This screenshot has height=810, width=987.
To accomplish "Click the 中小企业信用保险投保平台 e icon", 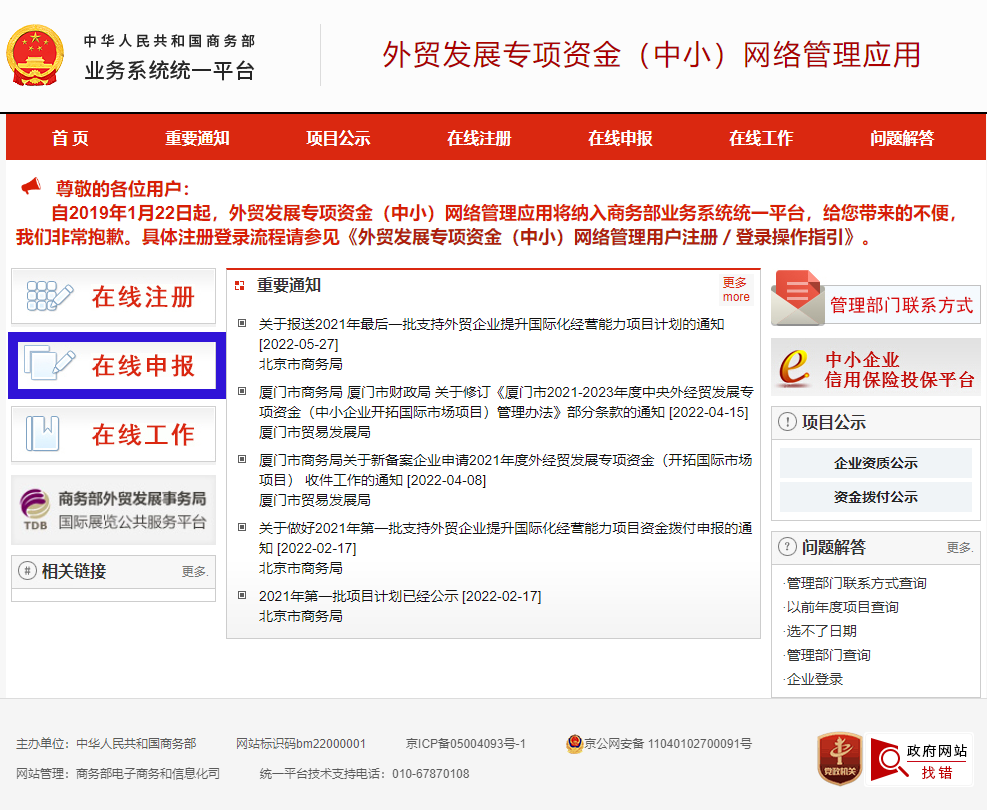I will click(796, 367).
